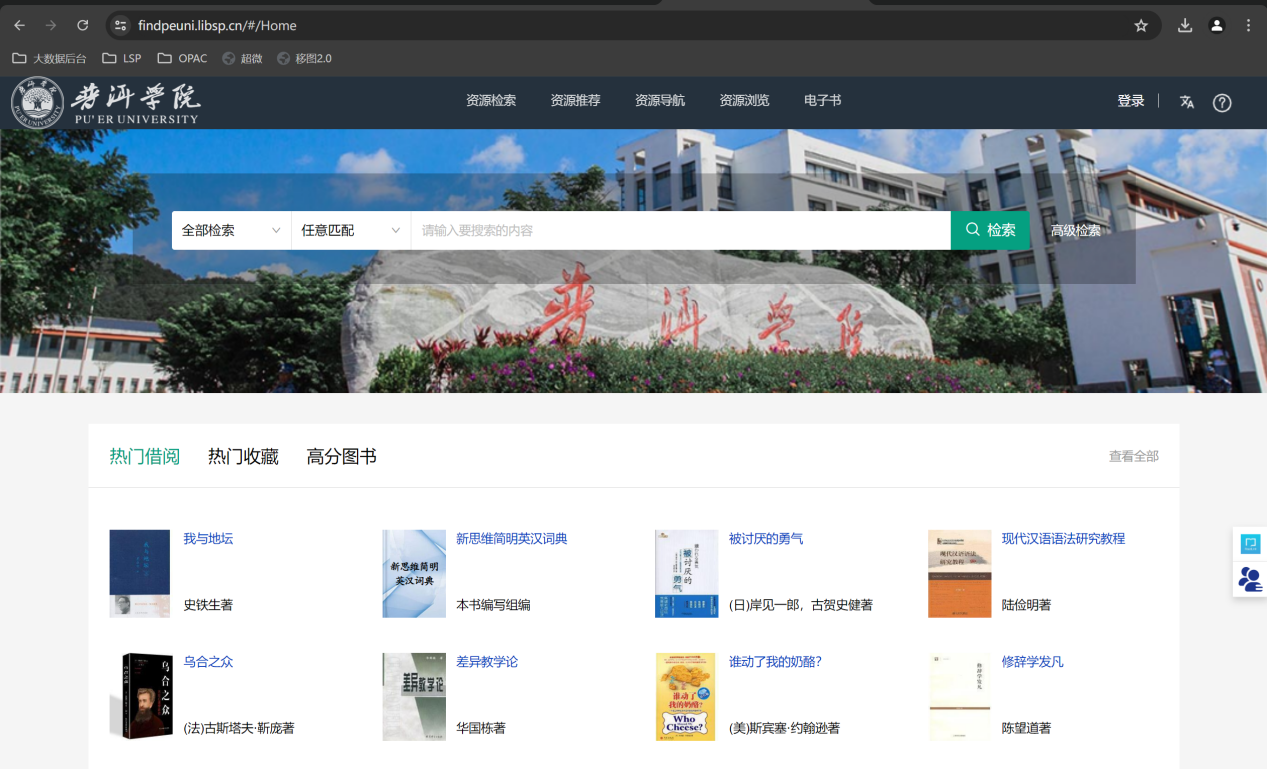Switch to the 热门收藏 tab
Screen dimensions: 1267x769
(x=243, y=457)
